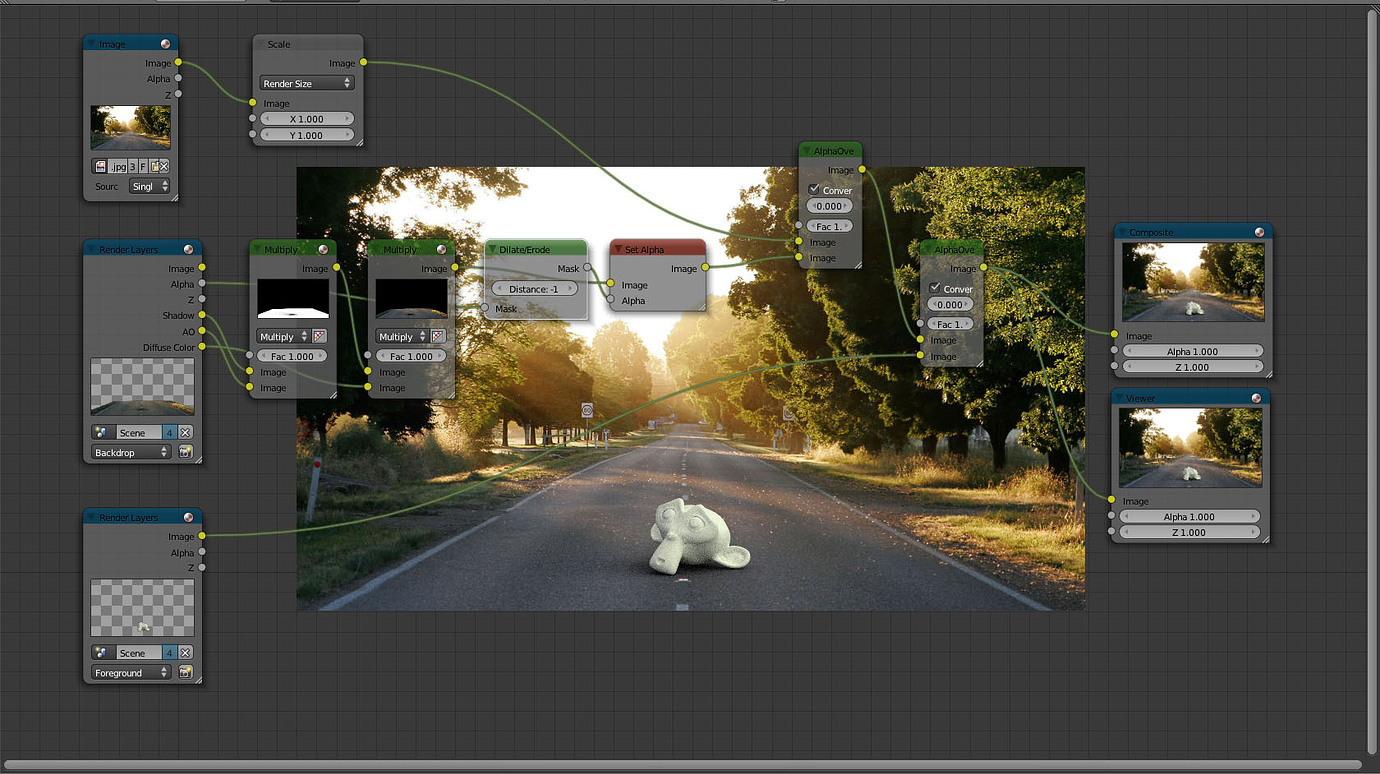Collapse the Composite node
The image size is (1380, 774).
coord(1122,232)
